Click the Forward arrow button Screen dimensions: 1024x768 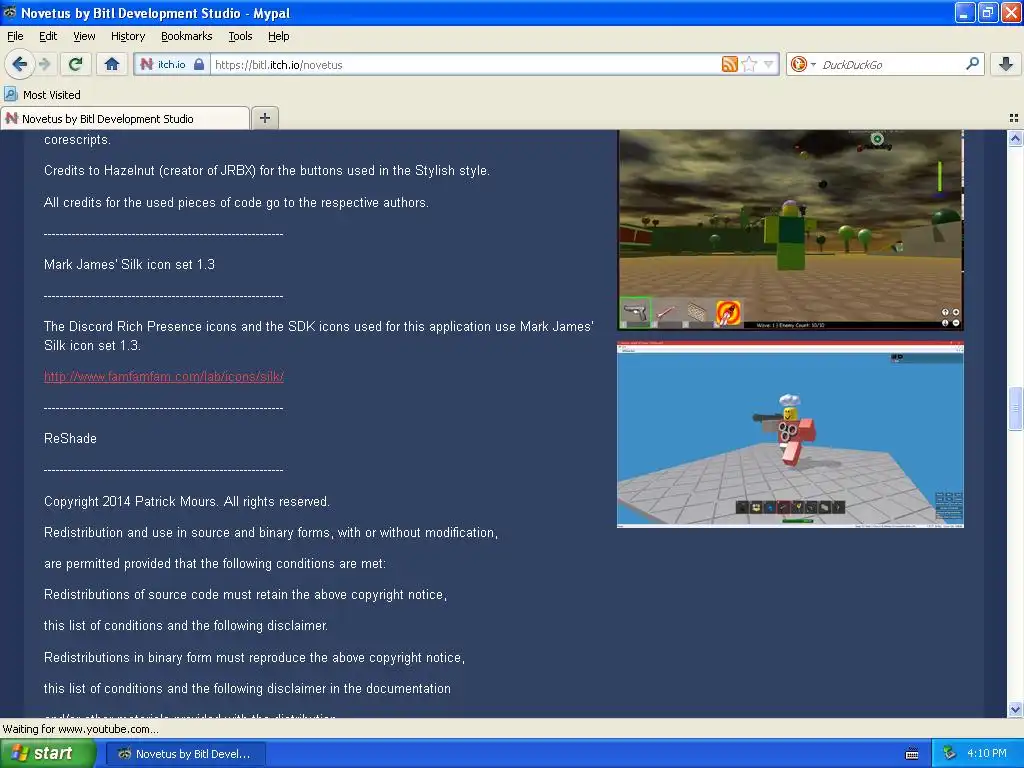pos(44,64)
